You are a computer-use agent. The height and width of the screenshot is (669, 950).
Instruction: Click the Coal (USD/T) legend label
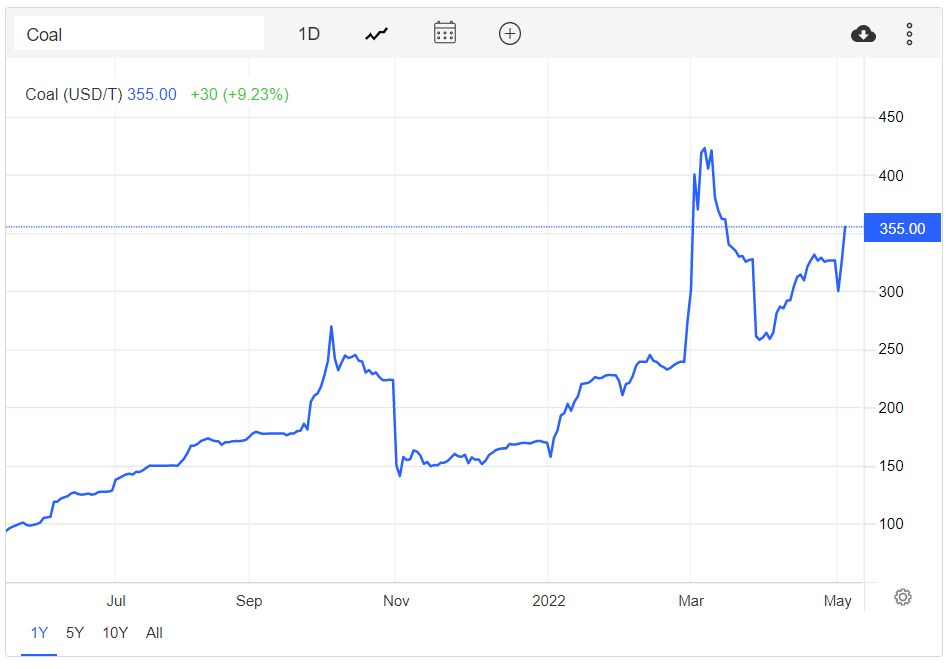73,95
